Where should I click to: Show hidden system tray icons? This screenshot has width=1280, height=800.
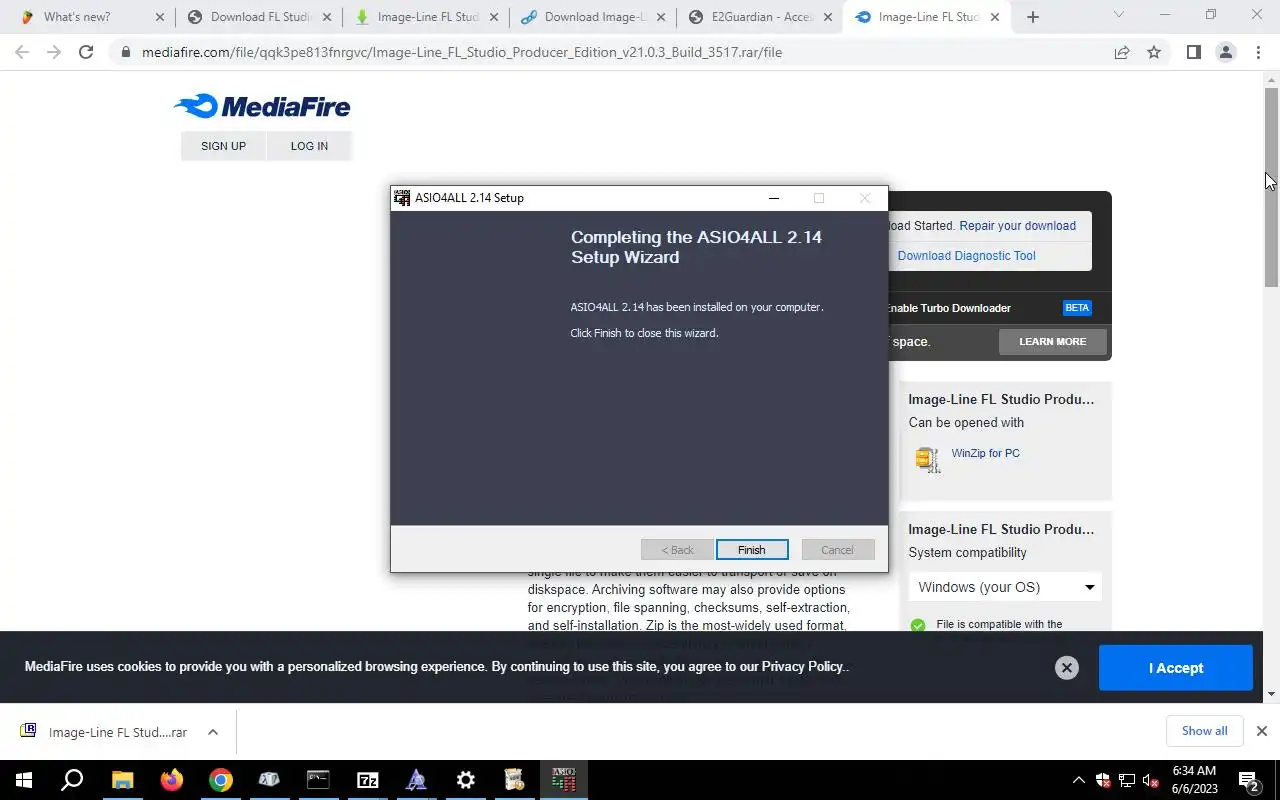coord(1078,780)
